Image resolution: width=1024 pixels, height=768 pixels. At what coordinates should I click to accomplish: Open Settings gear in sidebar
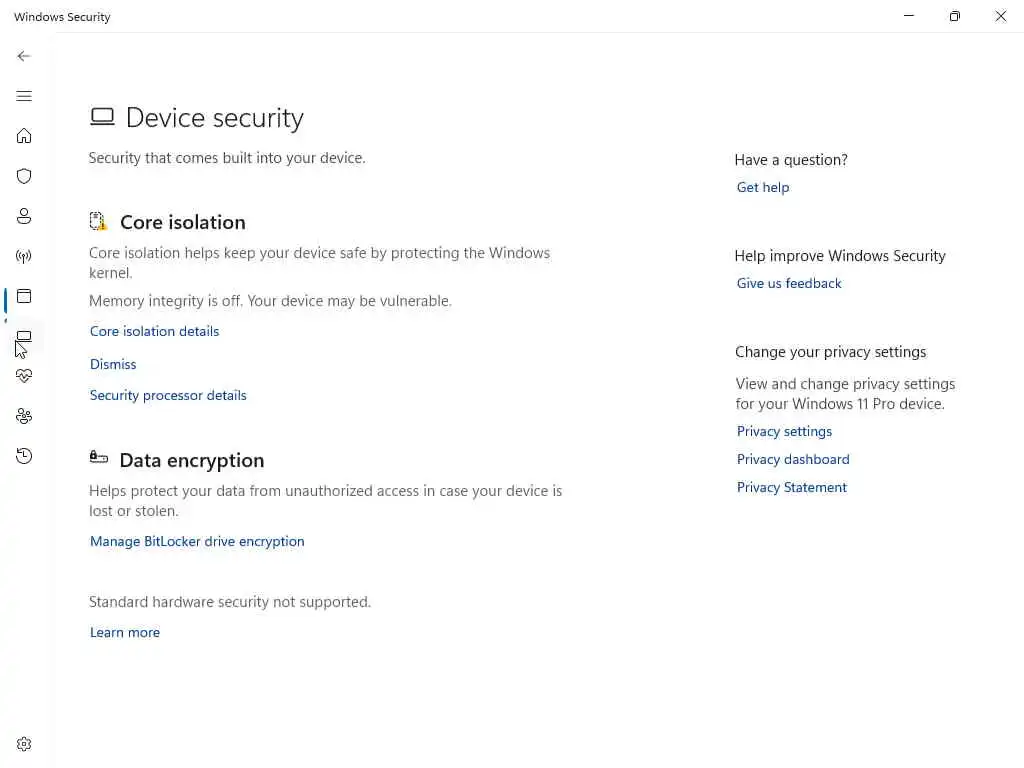(x=24, y=744)
